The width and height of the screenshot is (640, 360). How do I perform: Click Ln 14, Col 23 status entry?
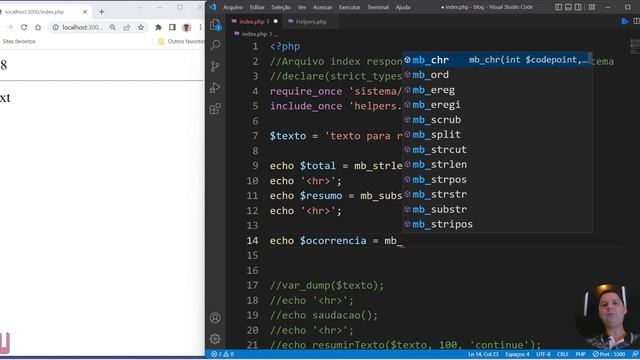pyautogui.click(x=483, y=354)
